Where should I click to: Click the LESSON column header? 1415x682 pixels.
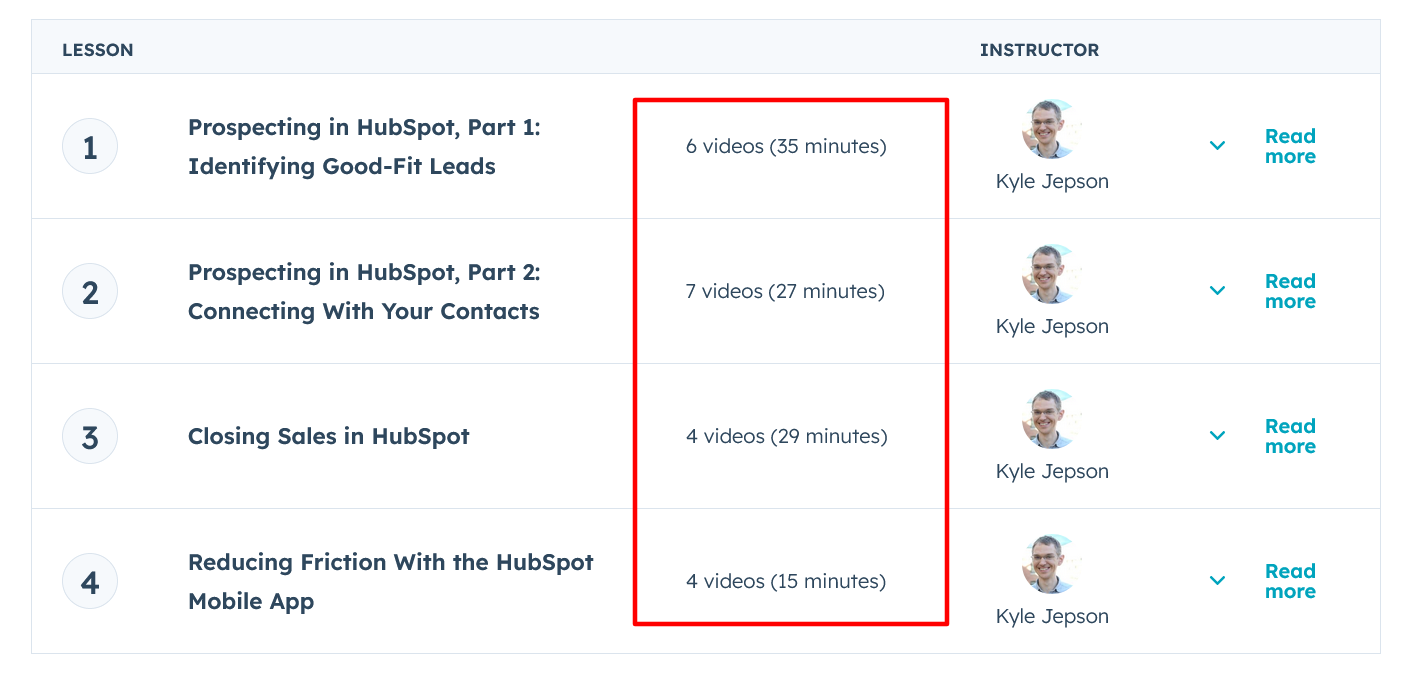tap(97, 49)
